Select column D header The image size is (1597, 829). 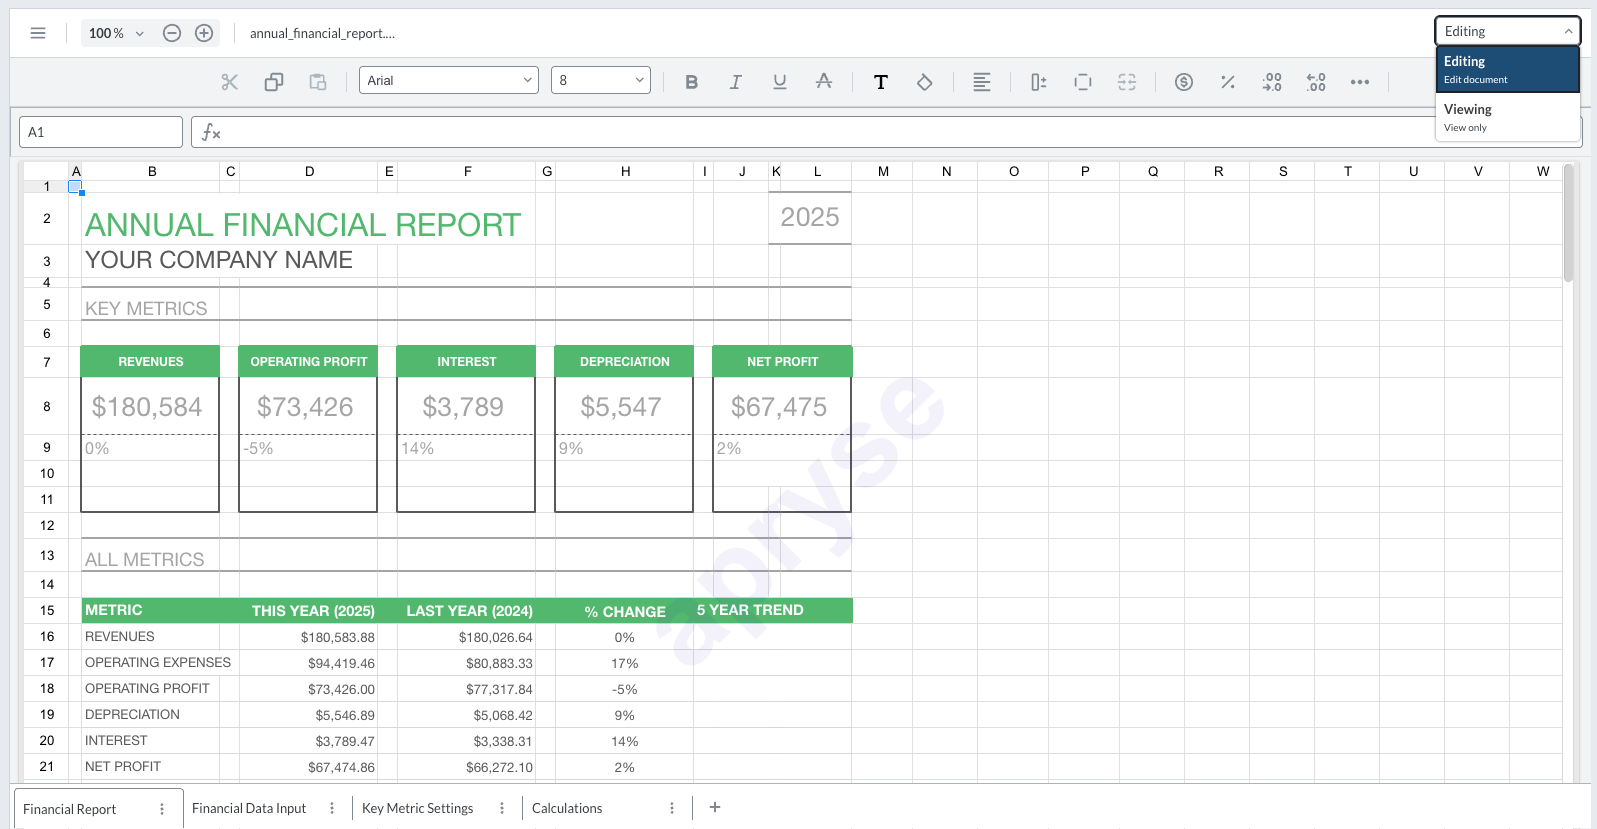(310, 171)
